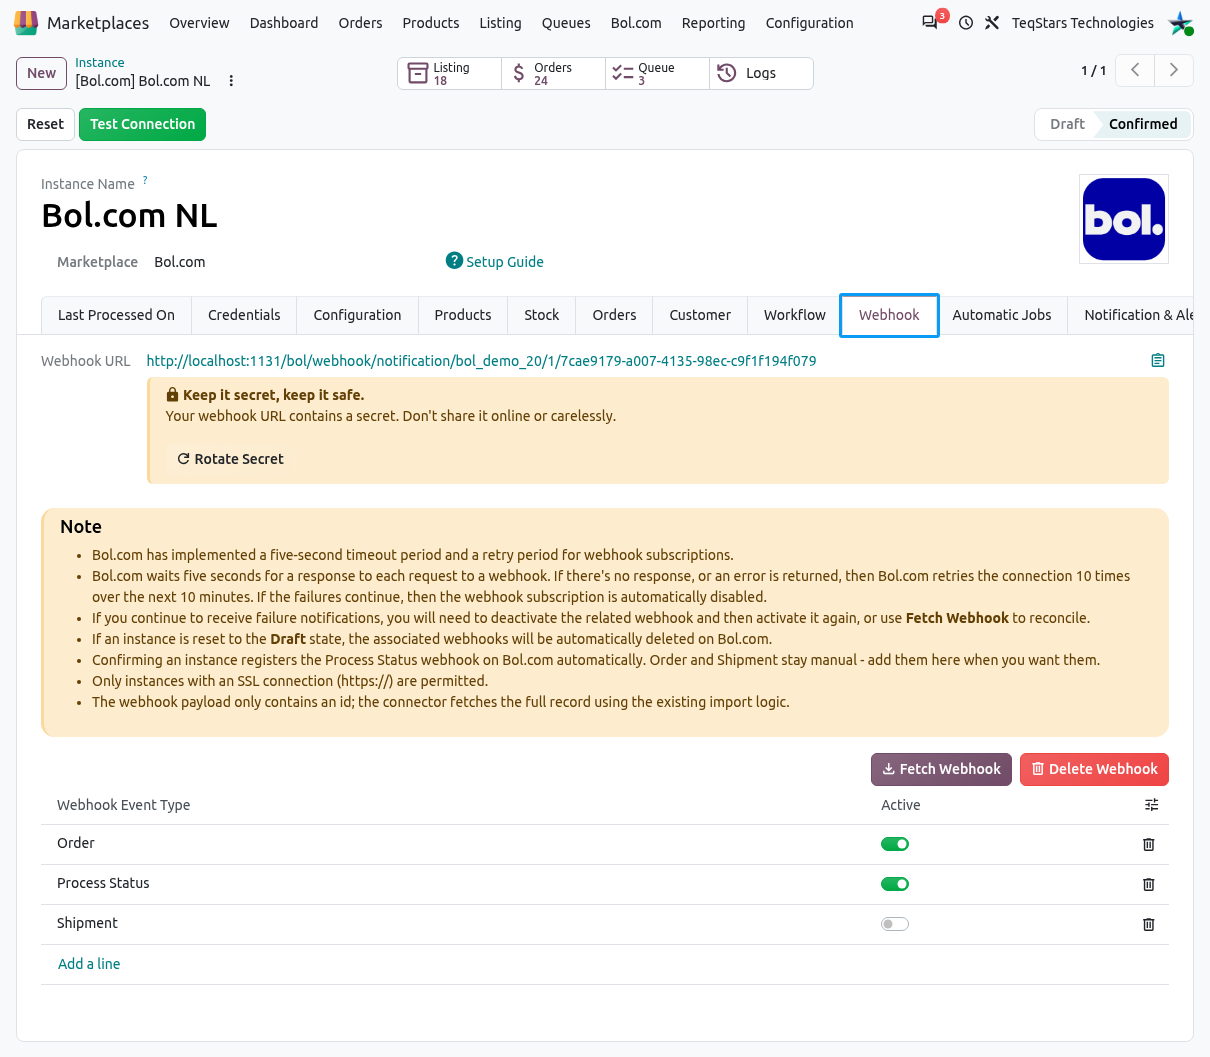Delete the Order webhook row

(1149, 844)
